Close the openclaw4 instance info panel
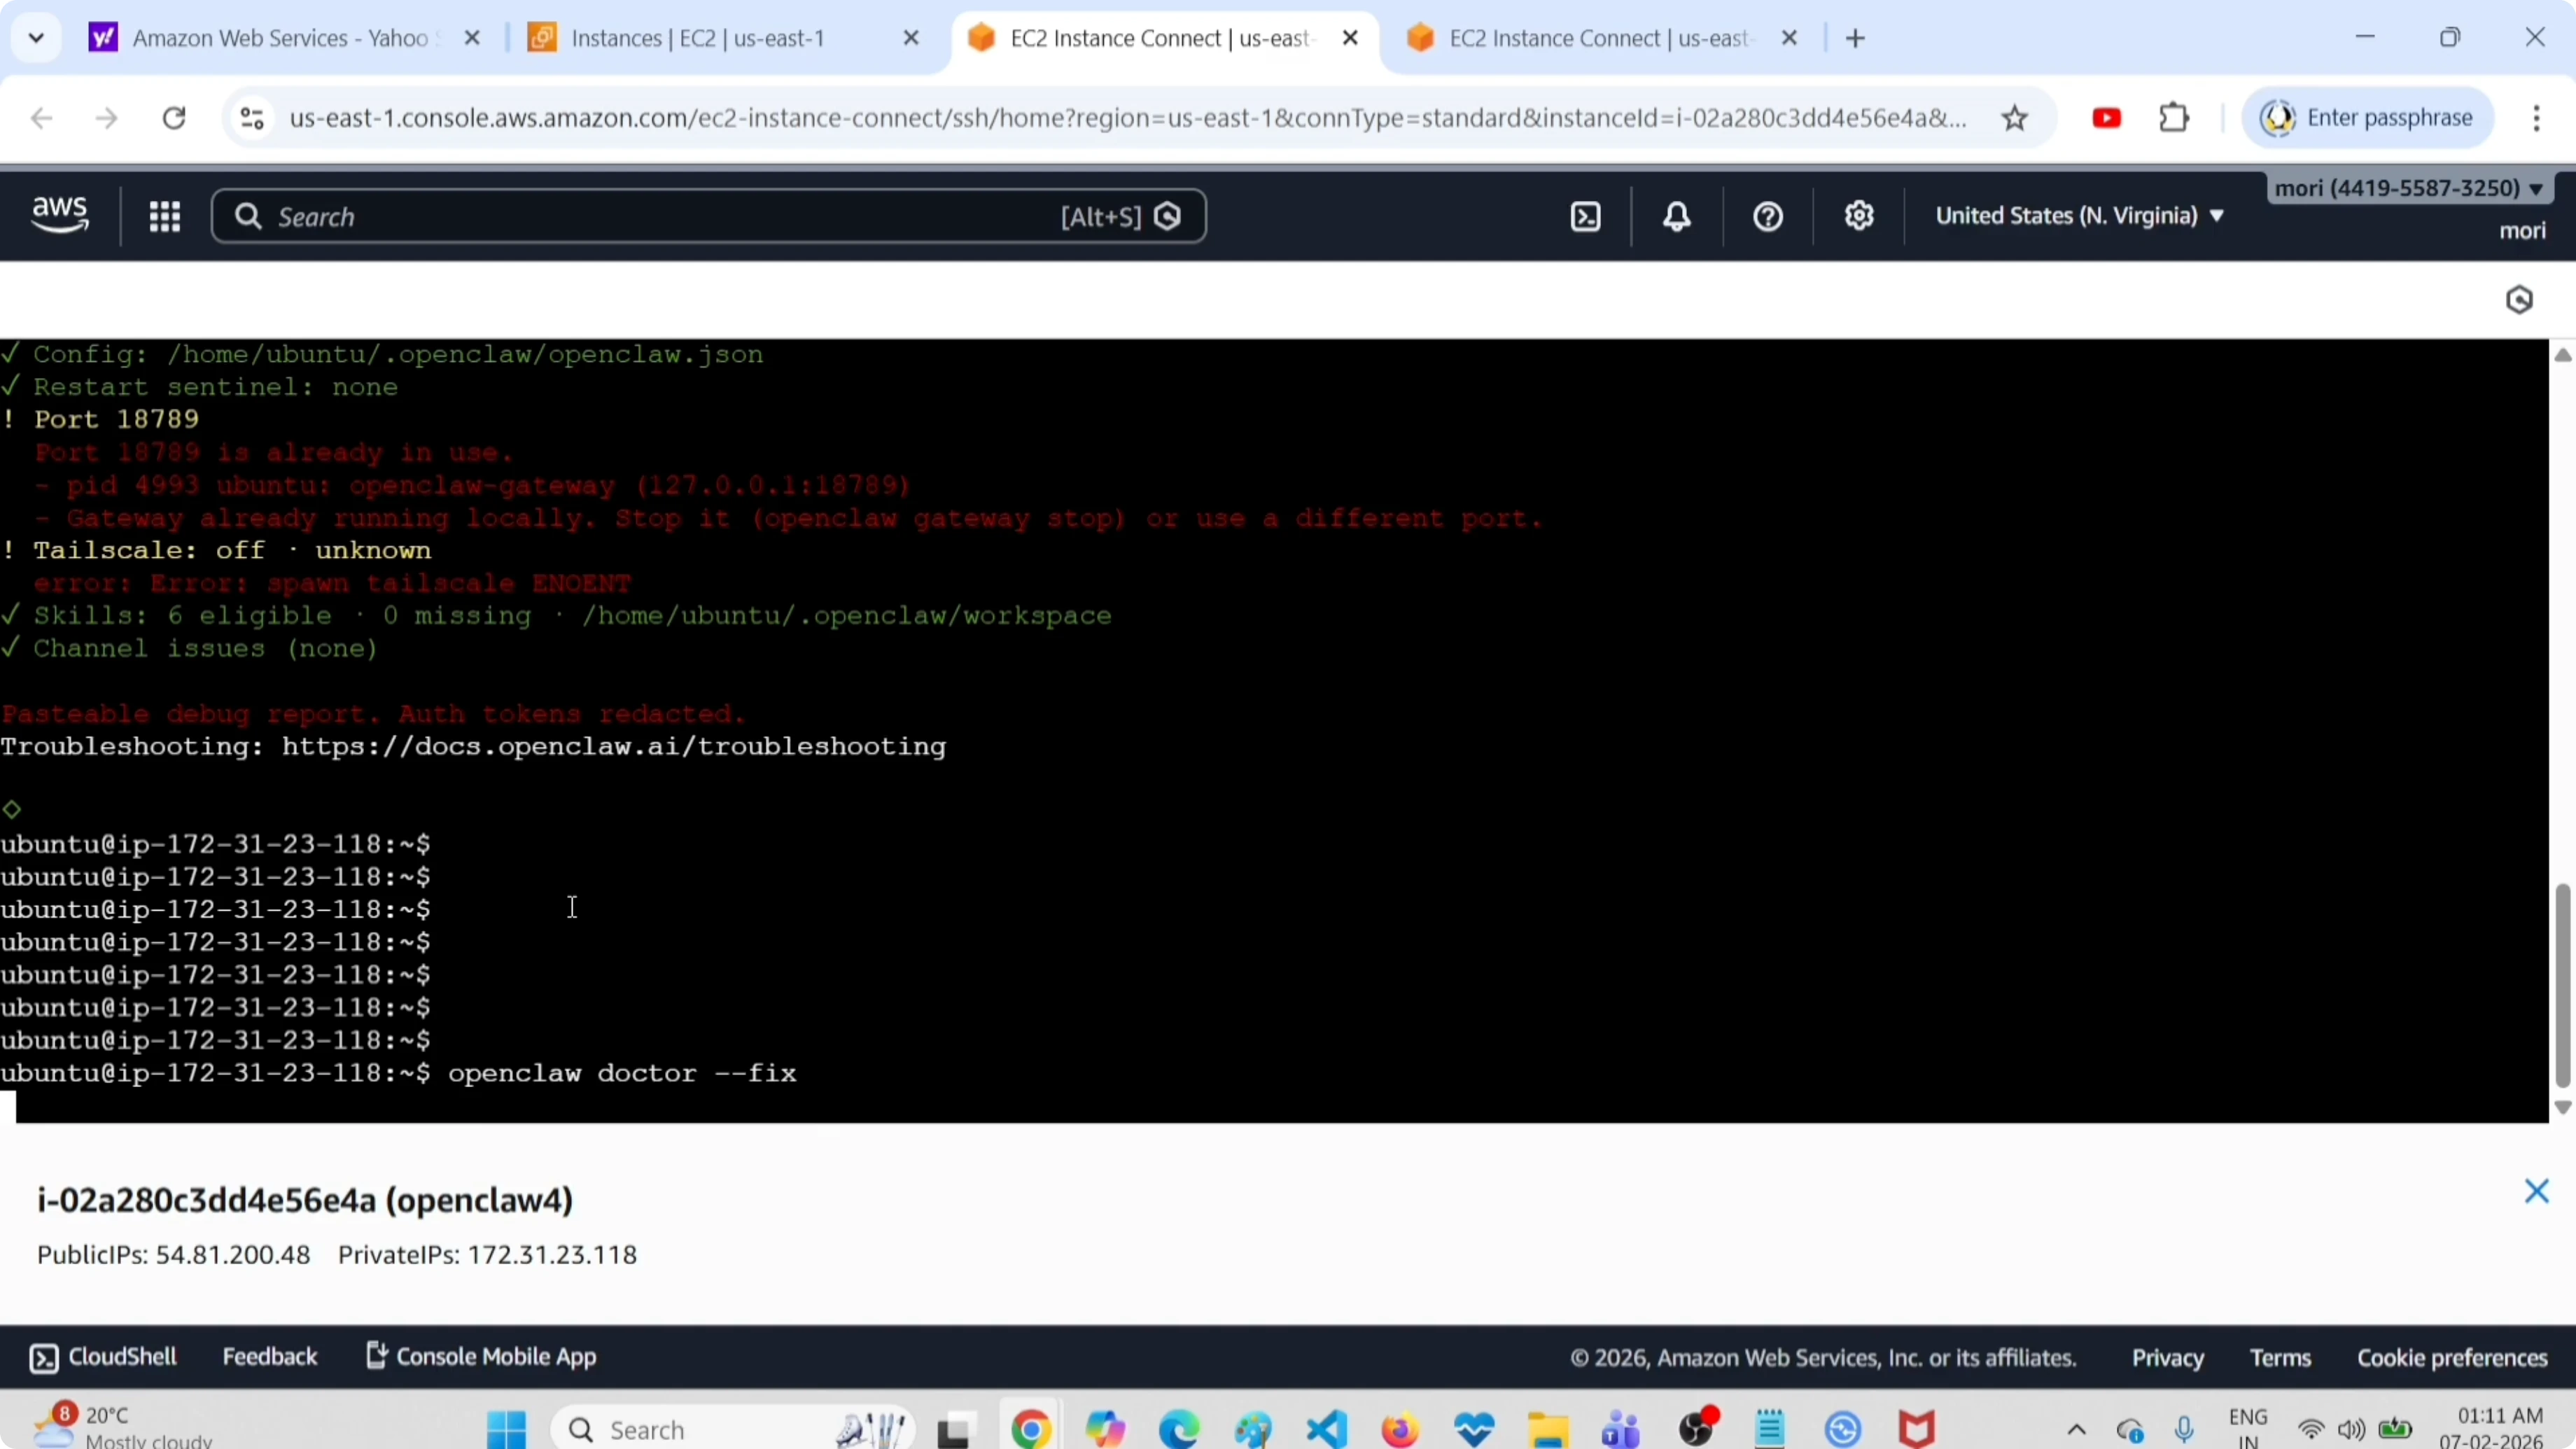This screenshot has height=1449, width=2576. point(2536,1191)
